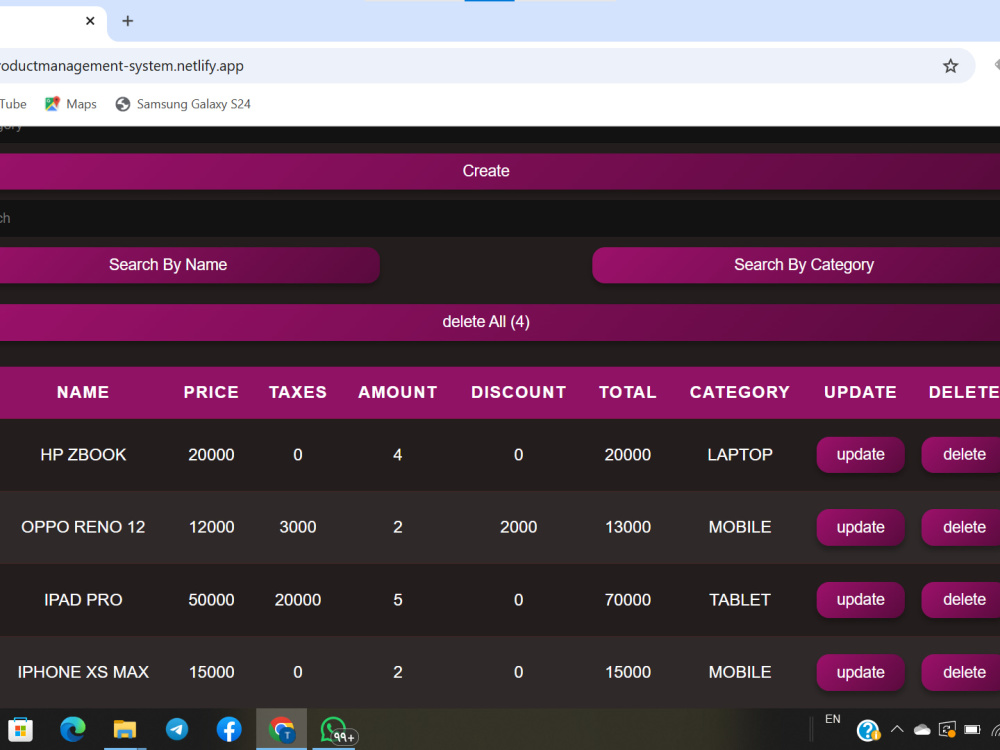Click the TAXES column header
The image size is (1000, 750).
298,392
